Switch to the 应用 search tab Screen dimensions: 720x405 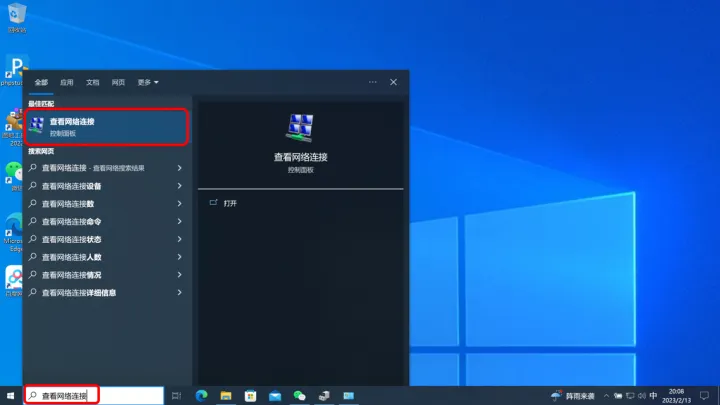[67, 82]
